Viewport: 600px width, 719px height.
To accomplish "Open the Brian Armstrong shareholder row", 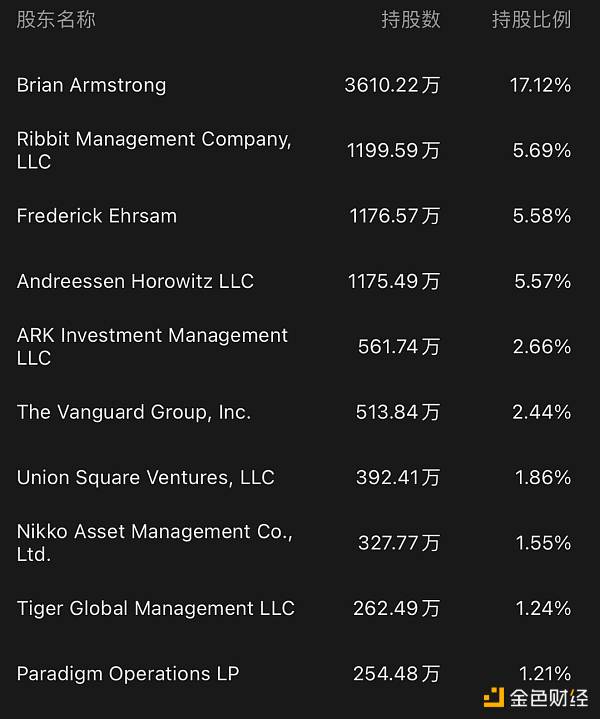I will (92, 85).
